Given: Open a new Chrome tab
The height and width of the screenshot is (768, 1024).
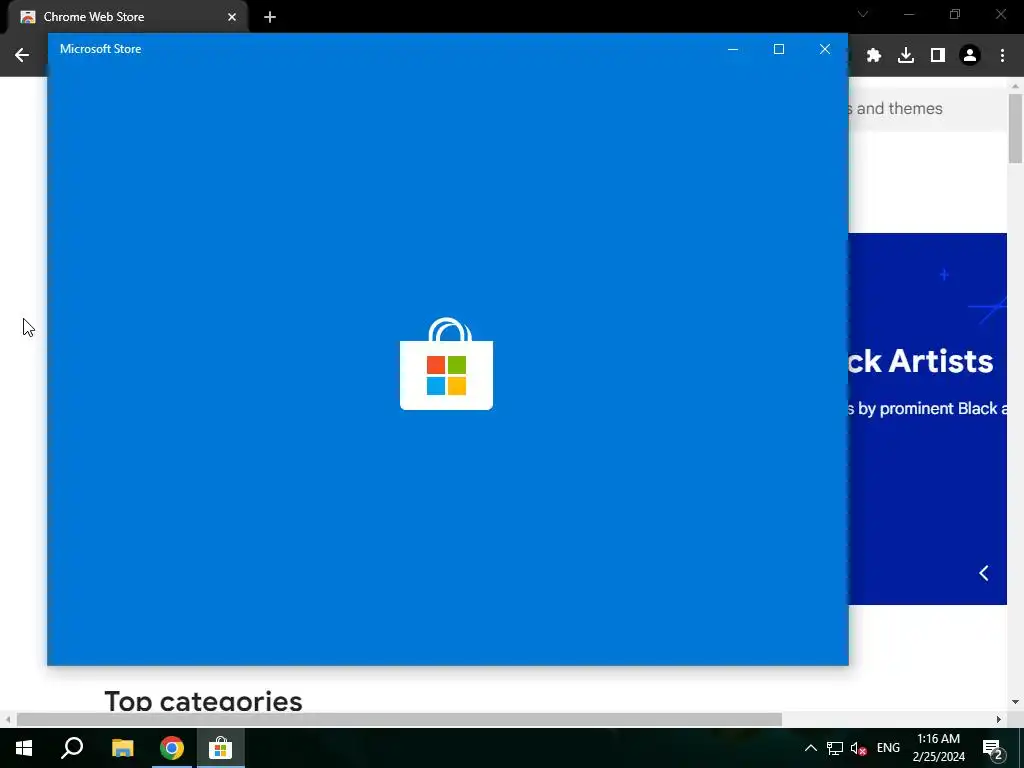Looking at the screenshot, I should tap(270, 17).
